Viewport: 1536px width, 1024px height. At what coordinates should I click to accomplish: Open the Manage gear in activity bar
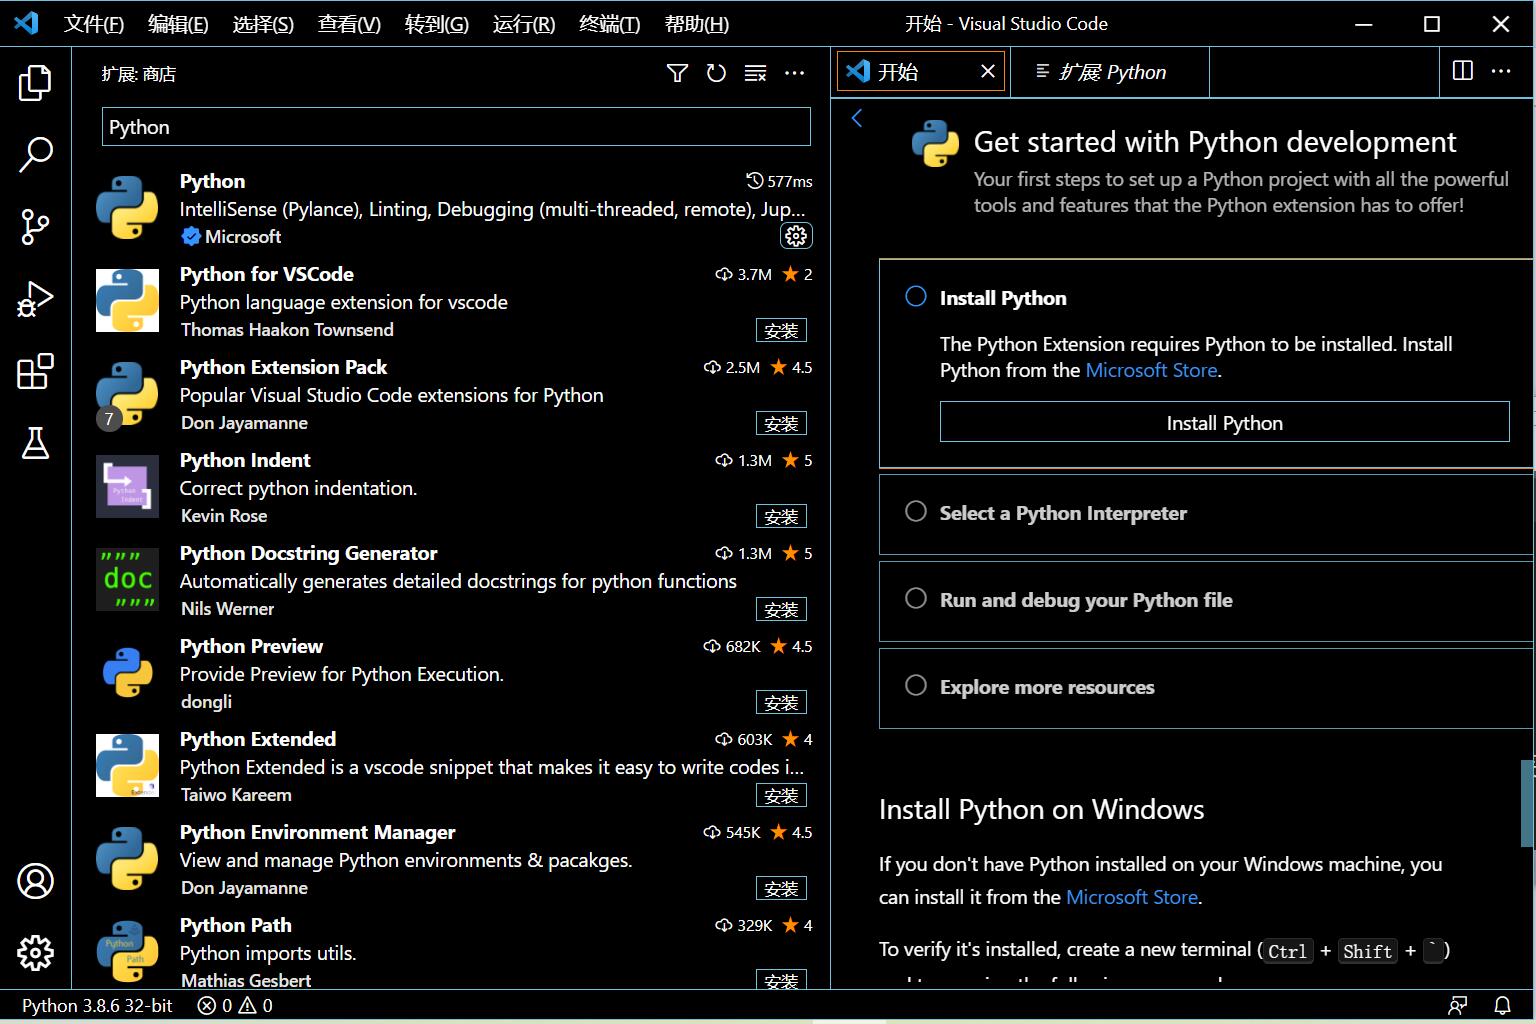pyautogui.click(x=35, y=953)
